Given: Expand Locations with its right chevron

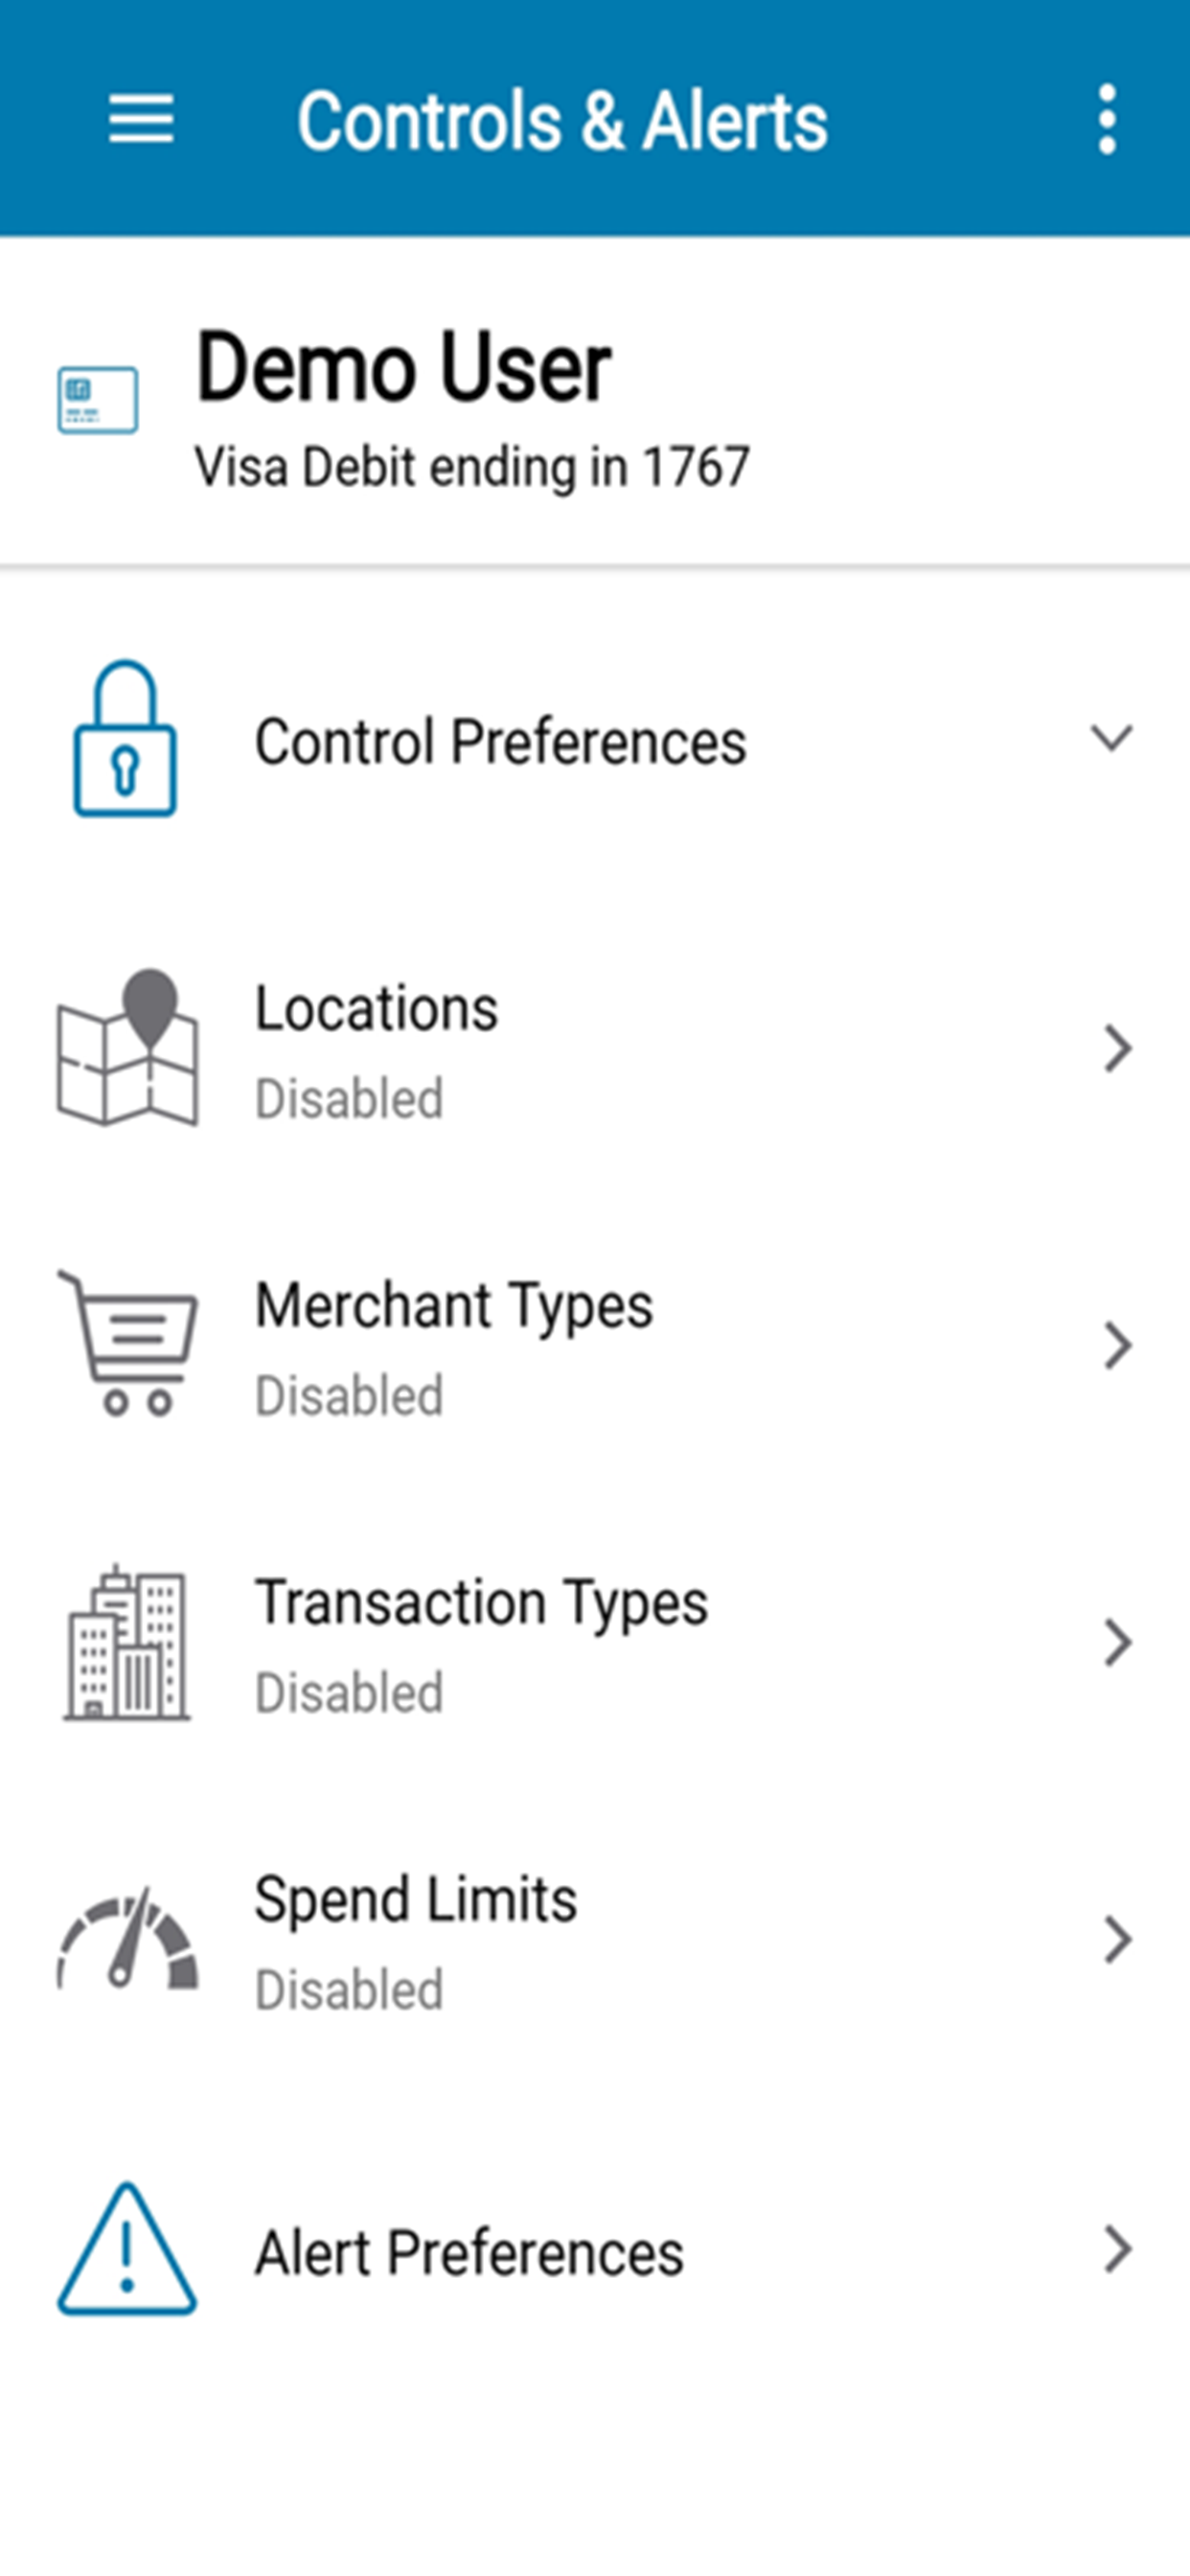Looking at the screenshot, I should pos(1117,1048).
